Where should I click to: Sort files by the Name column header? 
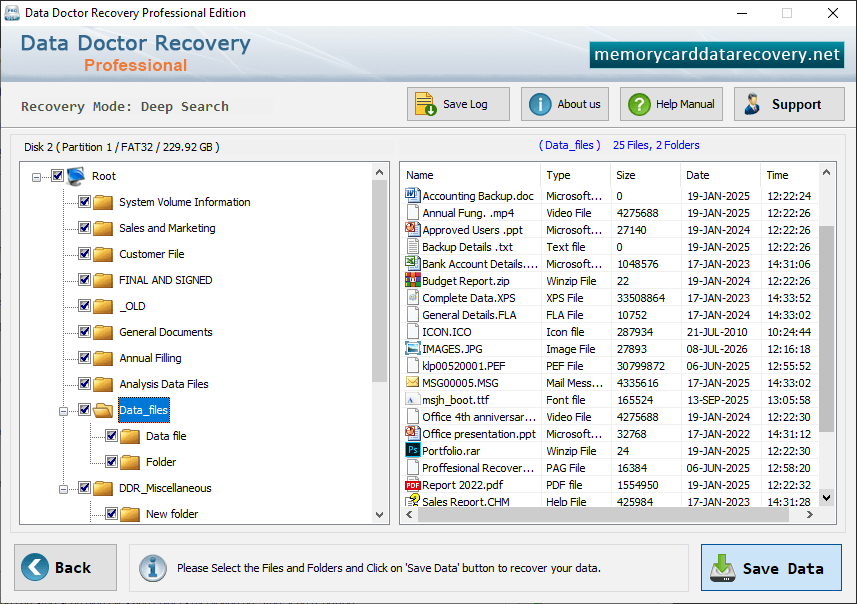pos(471,175)
